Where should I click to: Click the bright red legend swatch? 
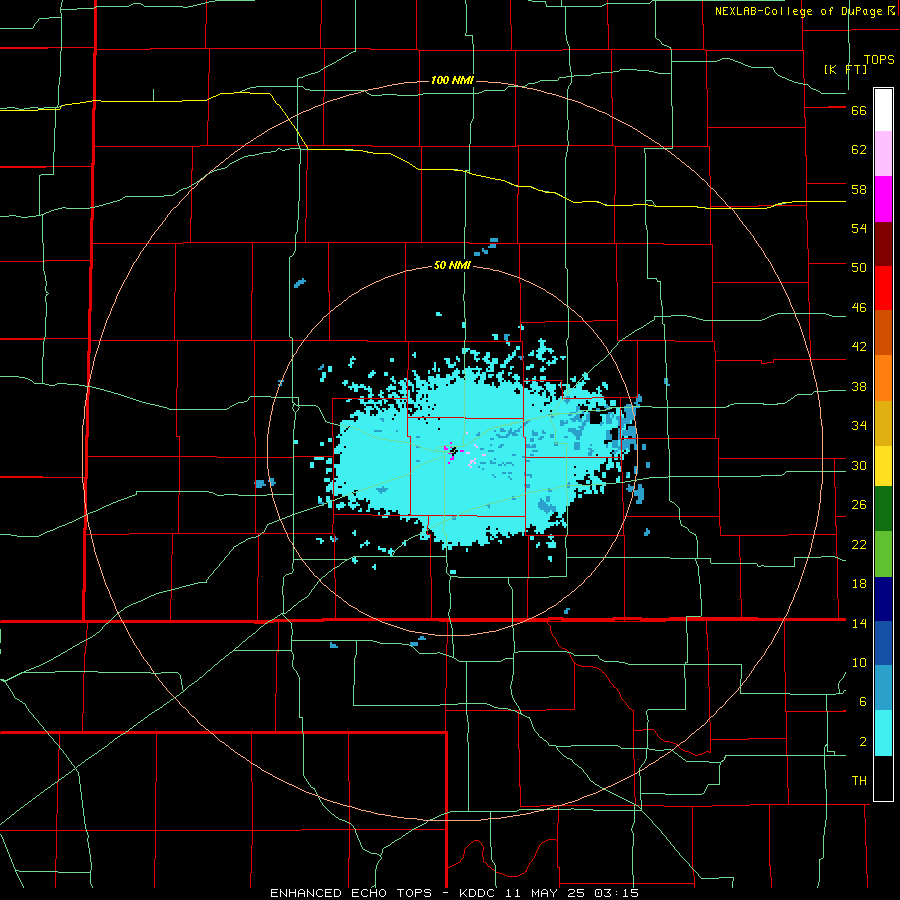(x=883, y=288)
